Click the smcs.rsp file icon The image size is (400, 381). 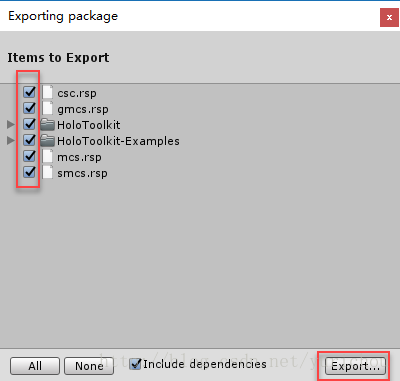[x=48, y=172]
